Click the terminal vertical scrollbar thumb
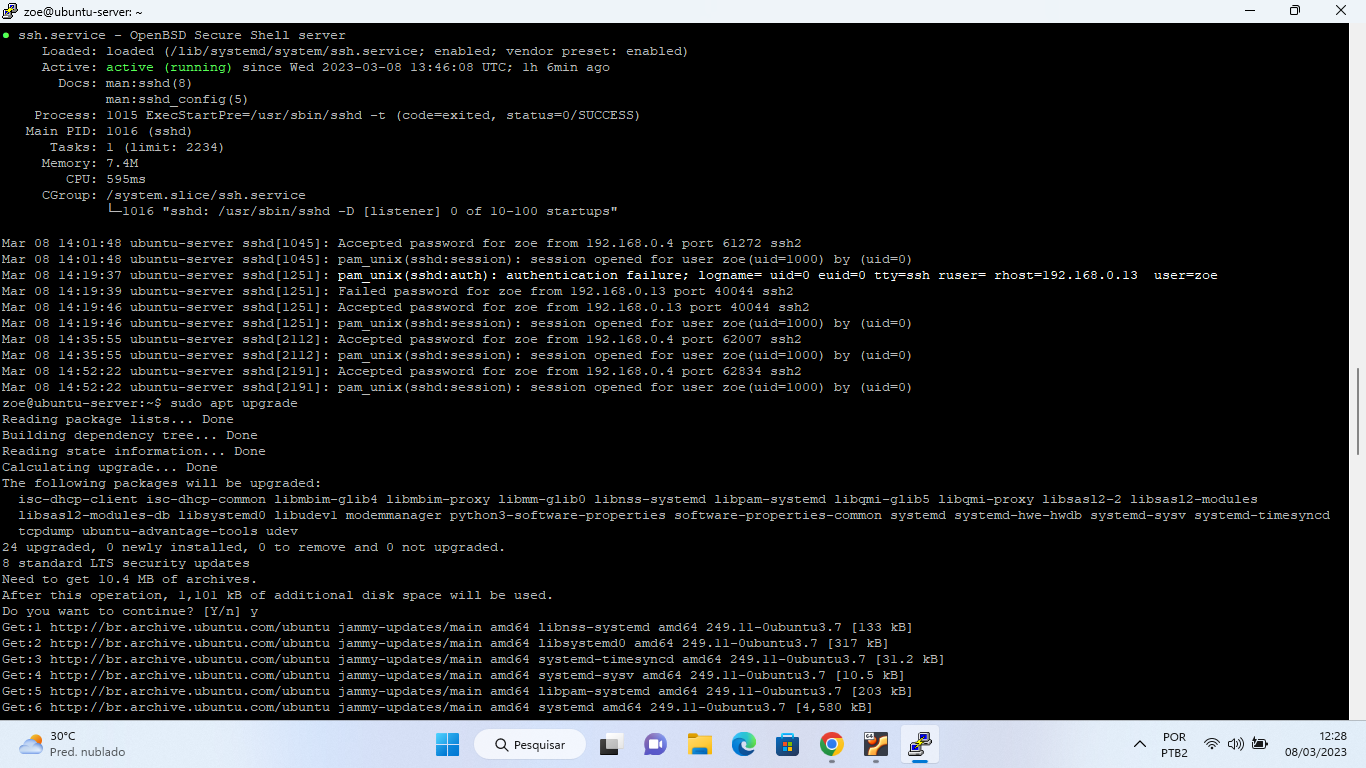1366x768 pixels. click(x=1358, y=411)
